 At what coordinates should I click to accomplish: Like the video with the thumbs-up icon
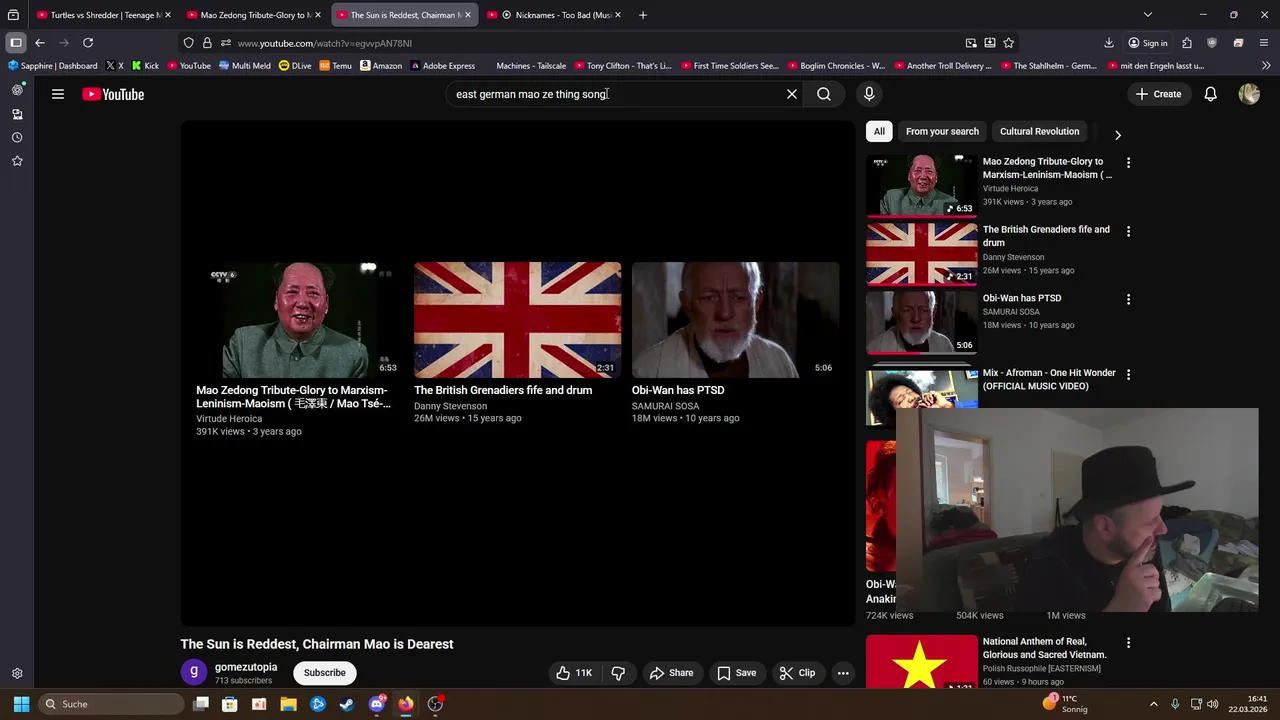(574, 673)
